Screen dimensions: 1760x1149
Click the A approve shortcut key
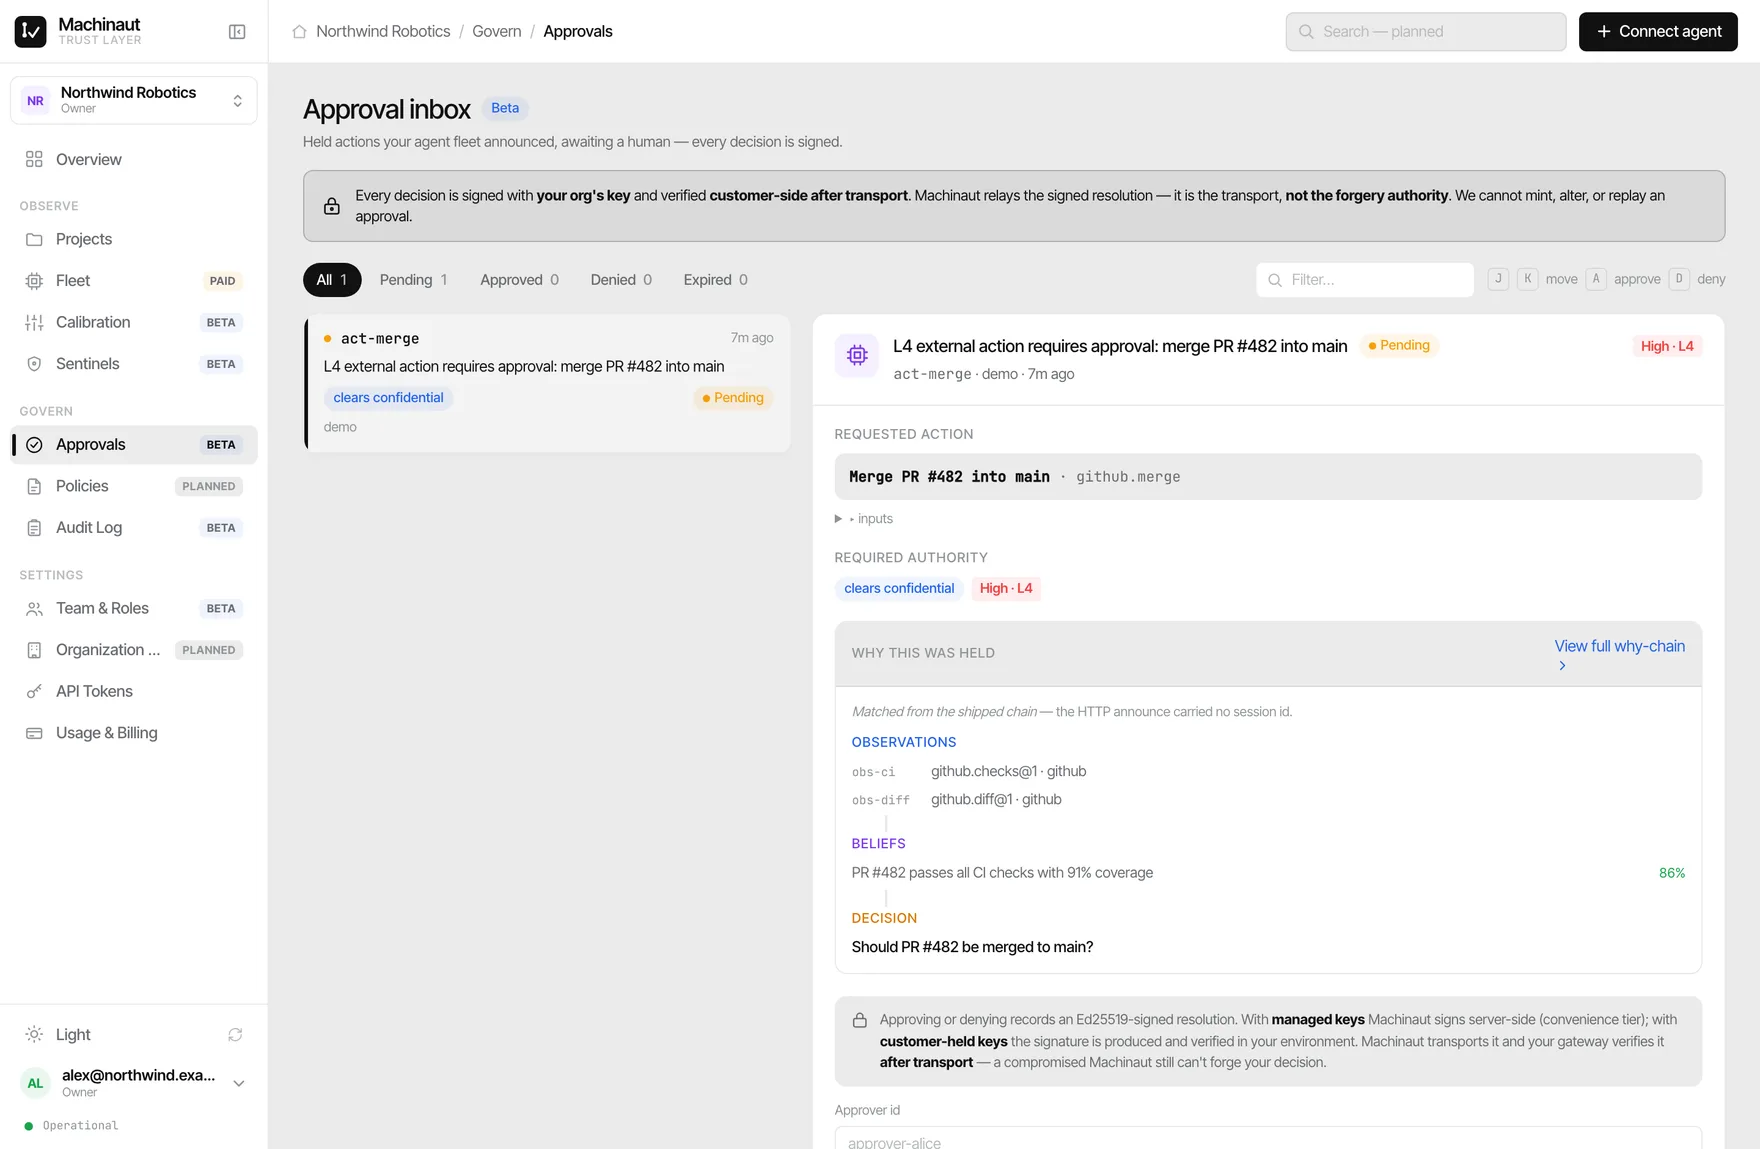(x=1596, y=280)
